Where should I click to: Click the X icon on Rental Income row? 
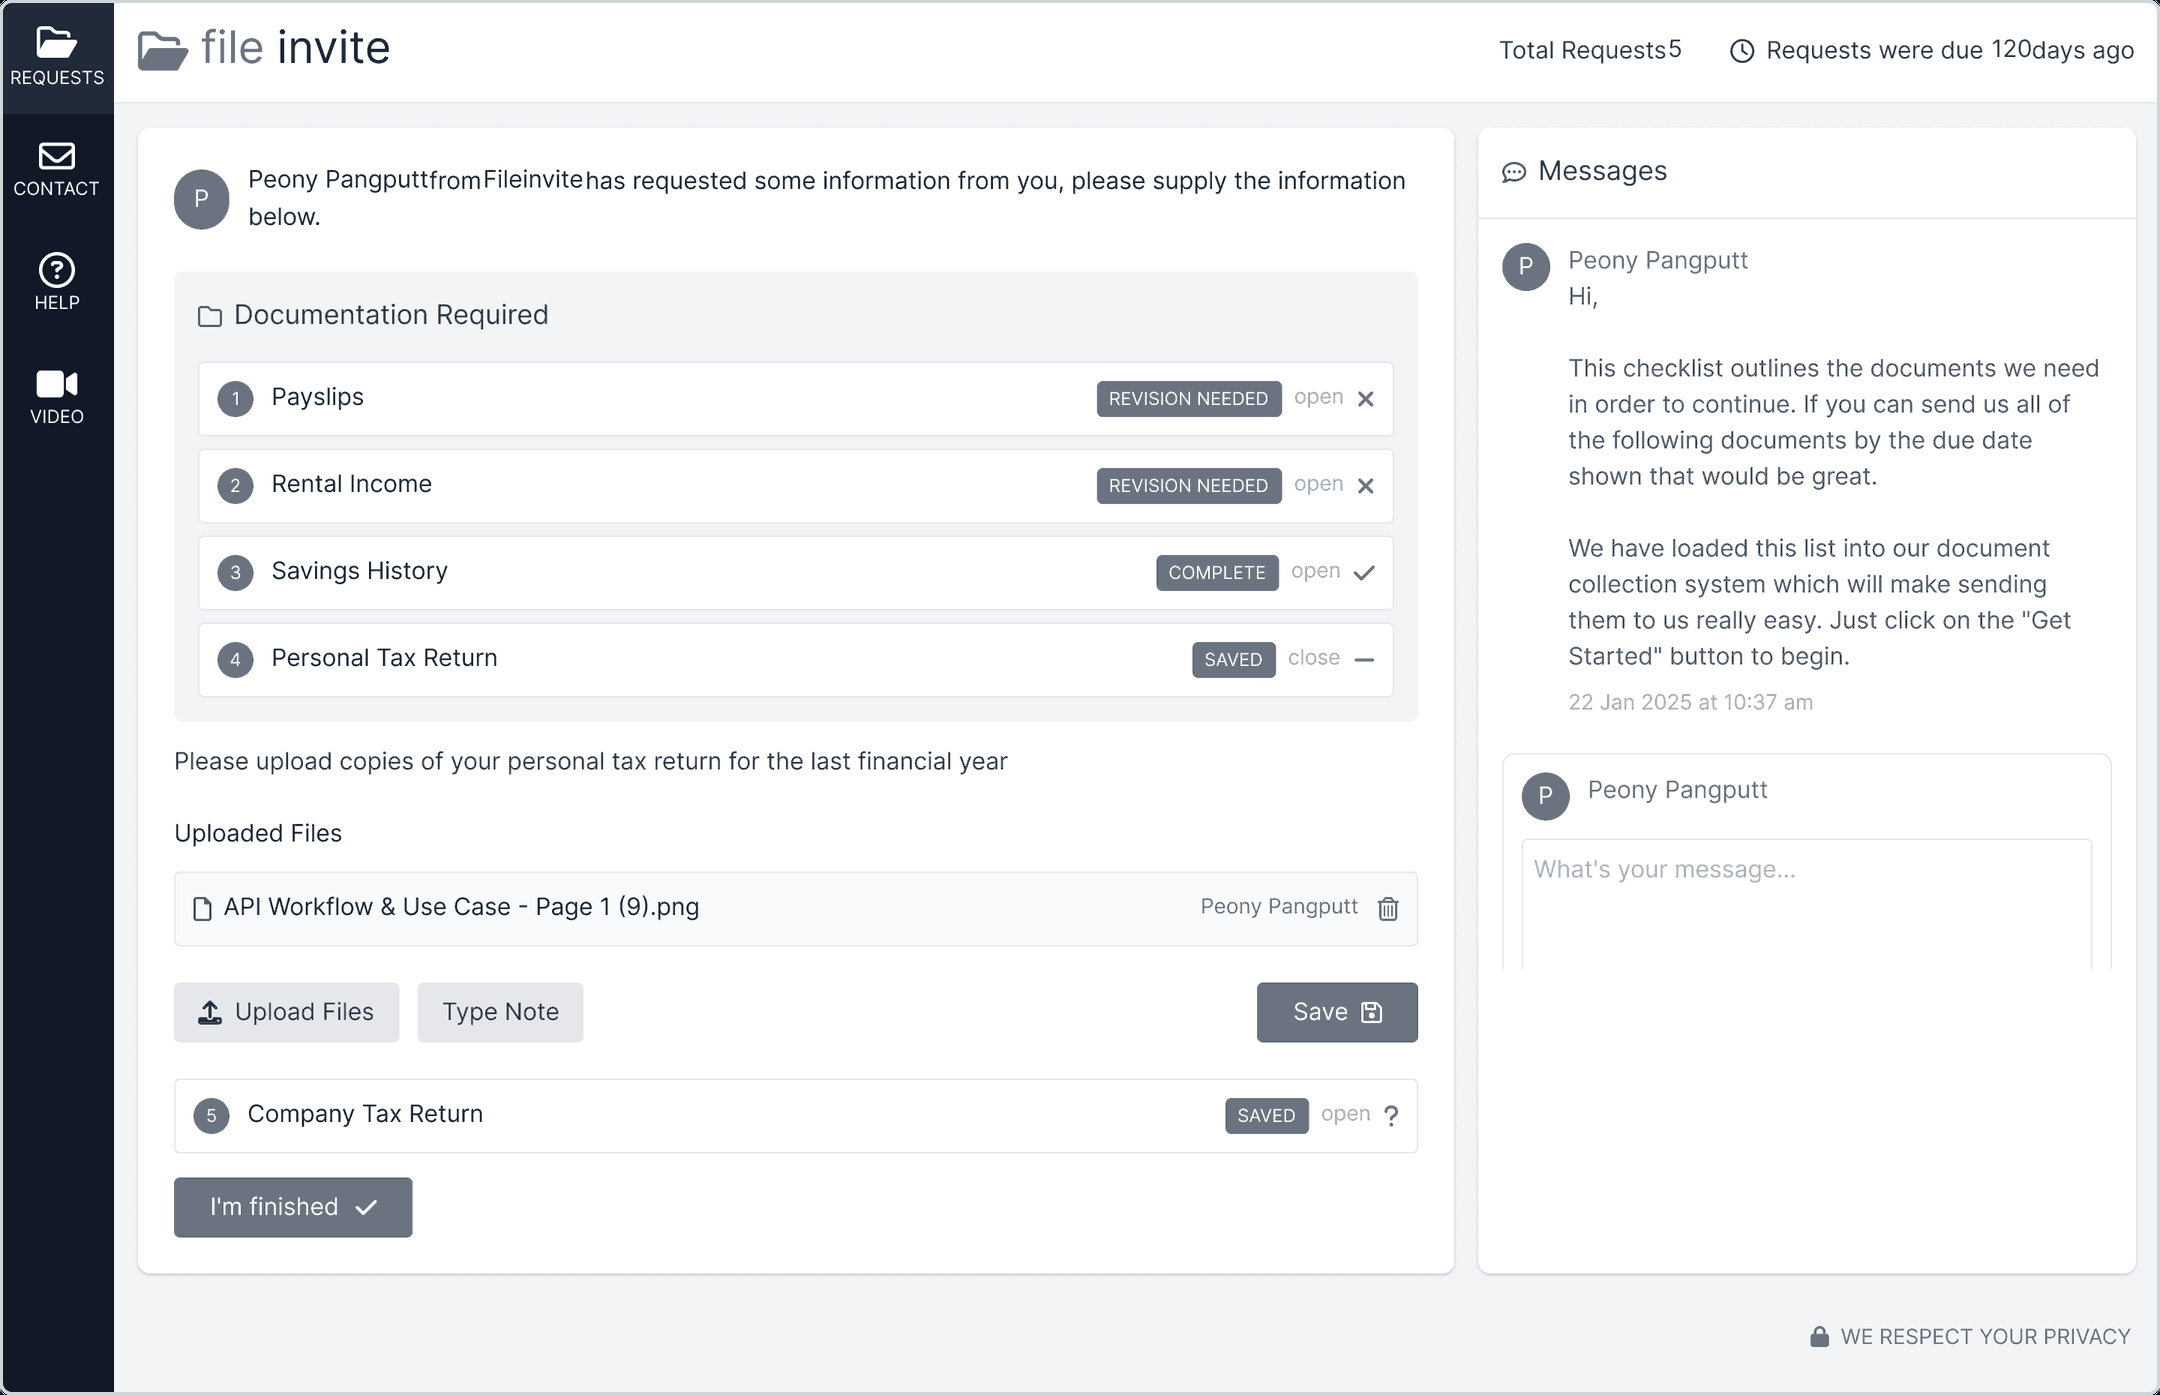[1365, 486]
